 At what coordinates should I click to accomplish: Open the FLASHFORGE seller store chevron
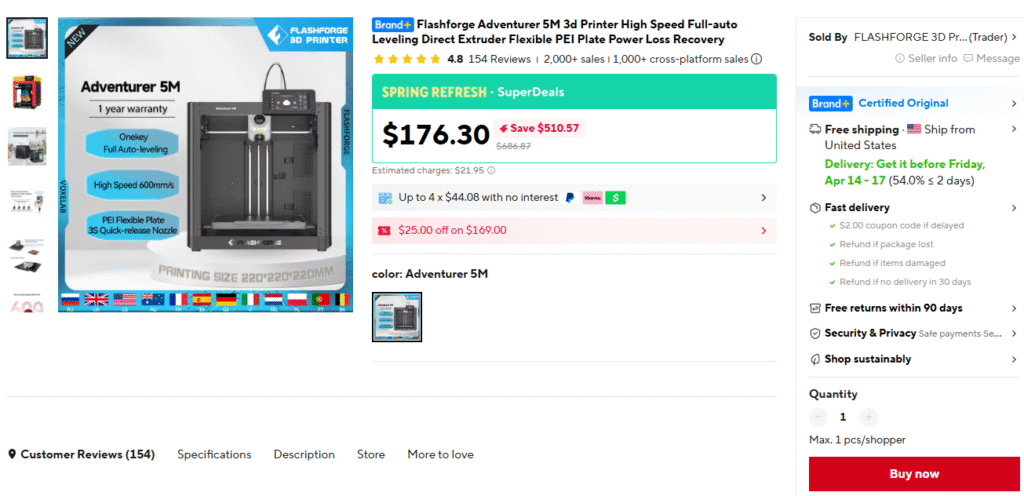click(1013, 37)
